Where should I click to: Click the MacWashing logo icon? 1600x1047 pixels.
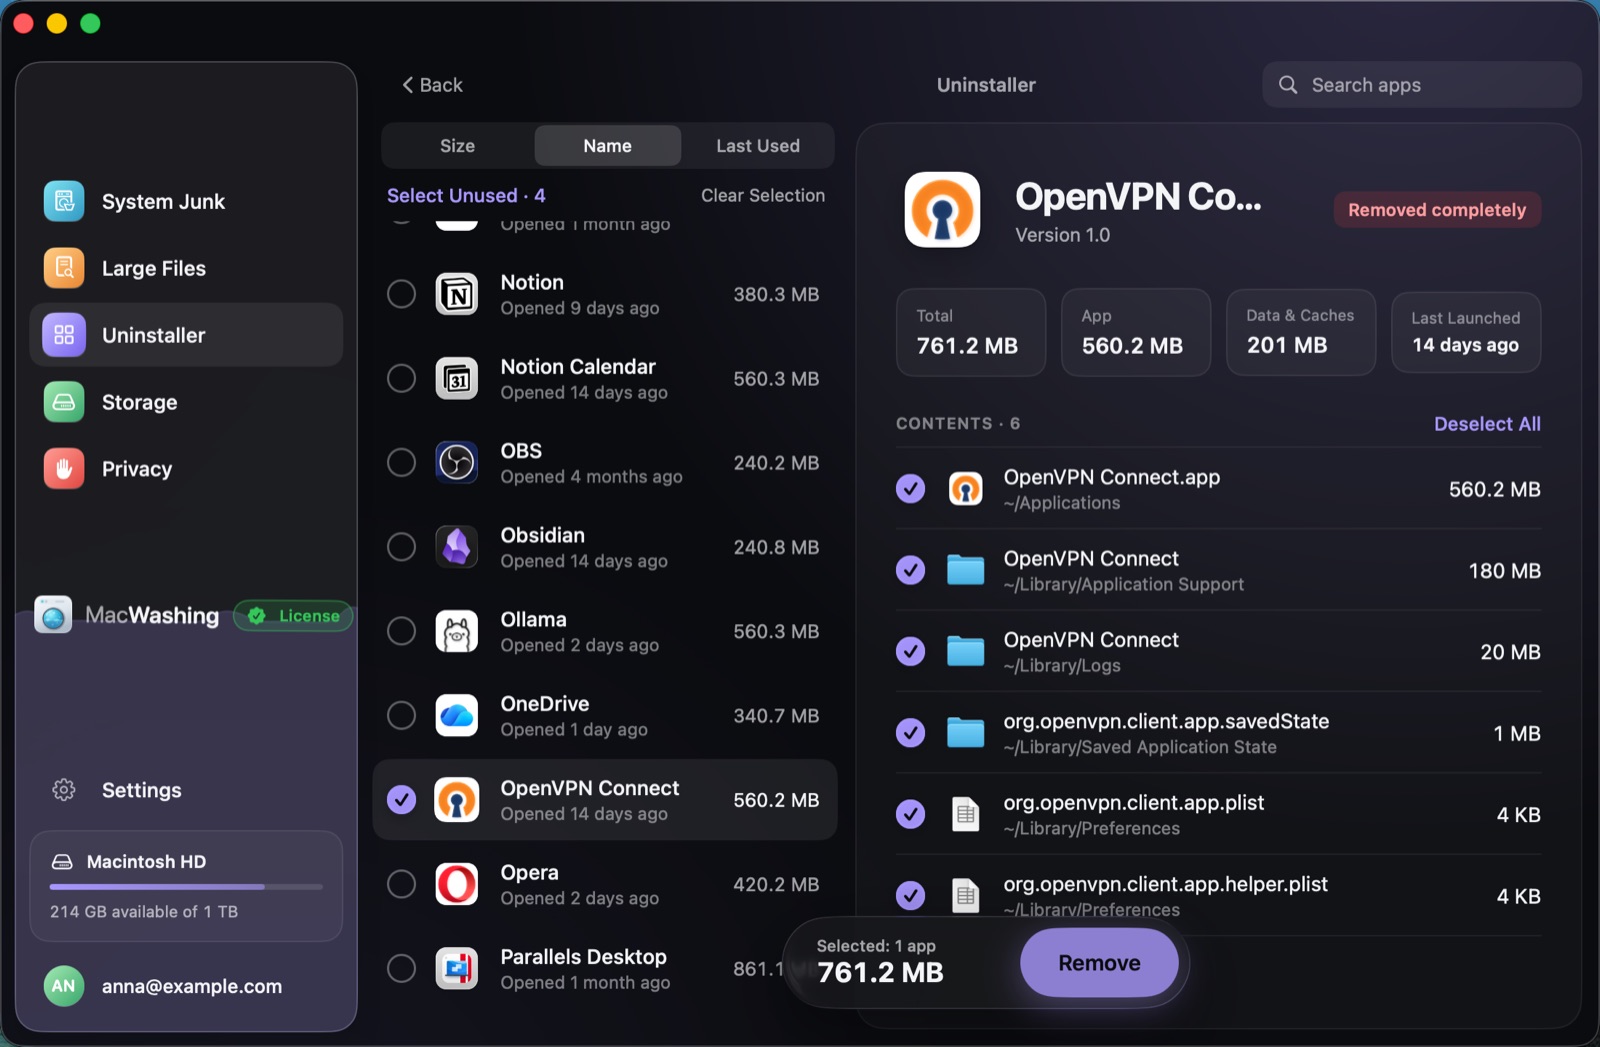[x=53, y=615]
